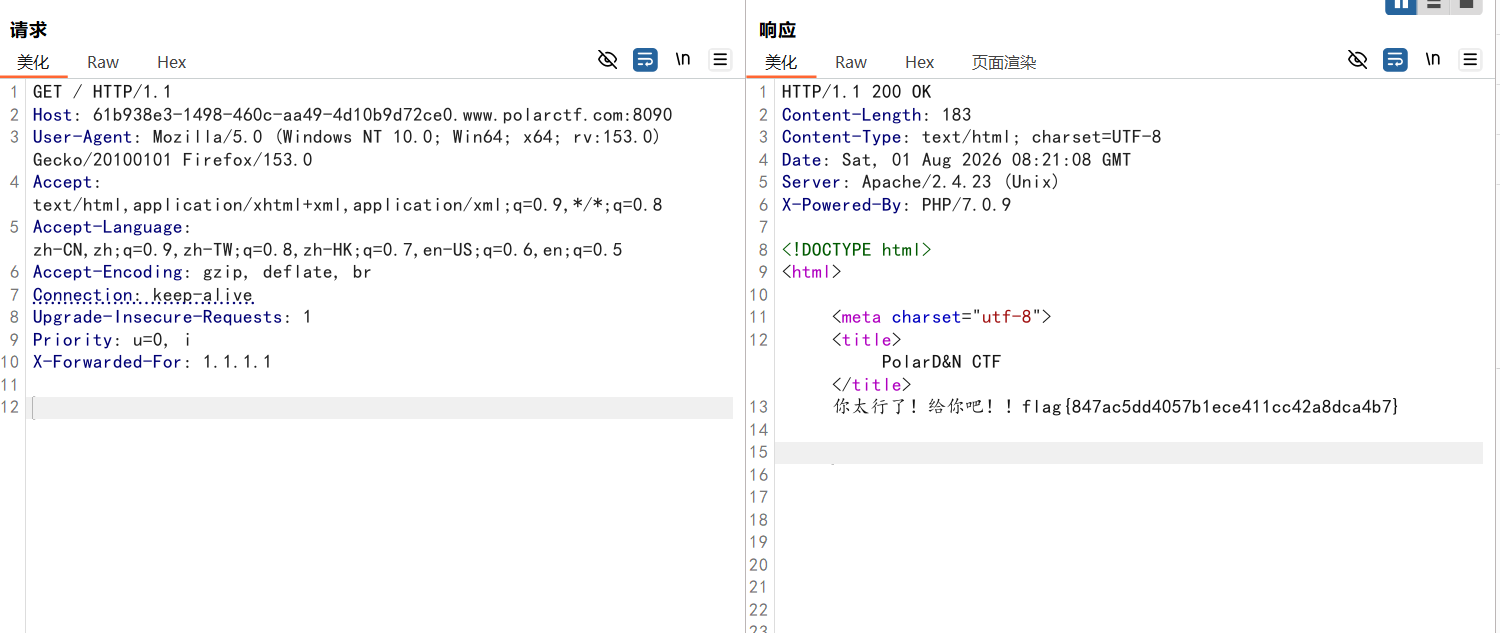Click the PolarD&N CTF title text

point(941,362)
